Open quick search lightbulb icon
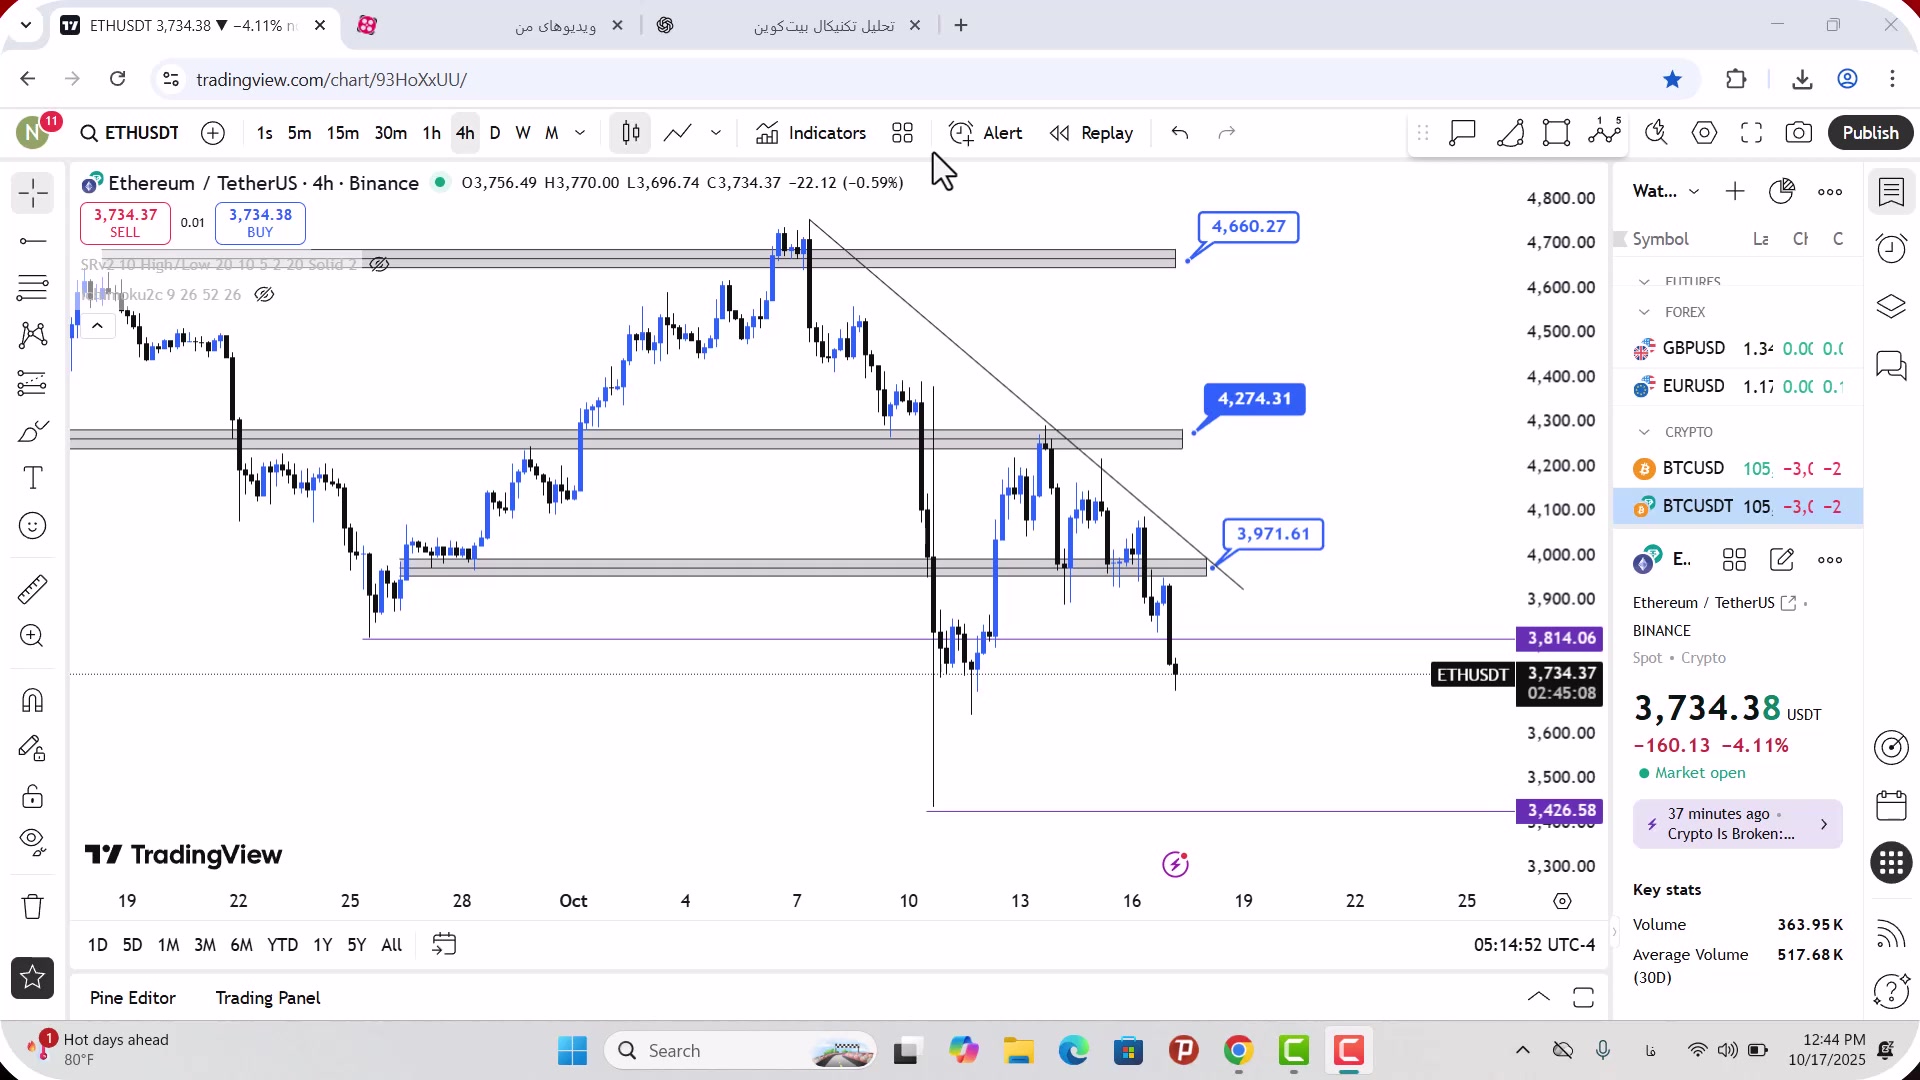1920x1080 pixels. point(1656,133)
